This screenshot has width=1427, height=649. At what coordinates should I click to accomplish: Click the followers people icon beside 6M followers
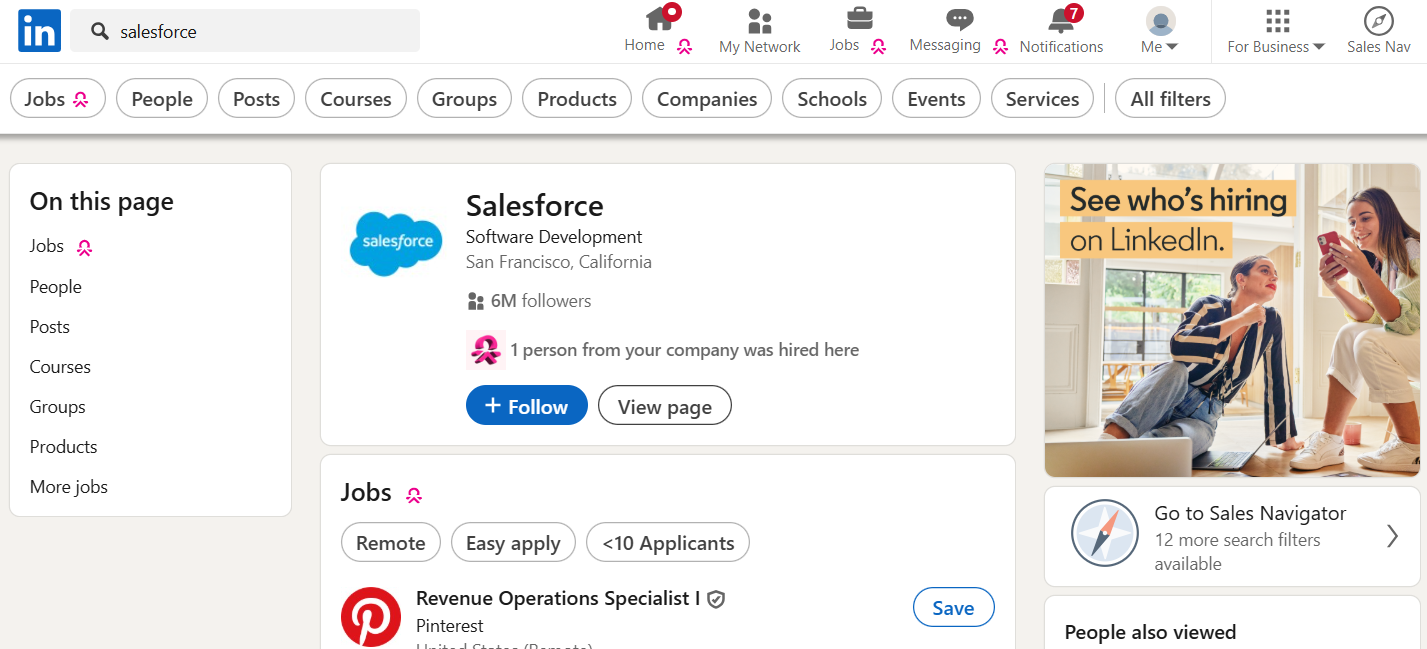[x=476, y=301]
